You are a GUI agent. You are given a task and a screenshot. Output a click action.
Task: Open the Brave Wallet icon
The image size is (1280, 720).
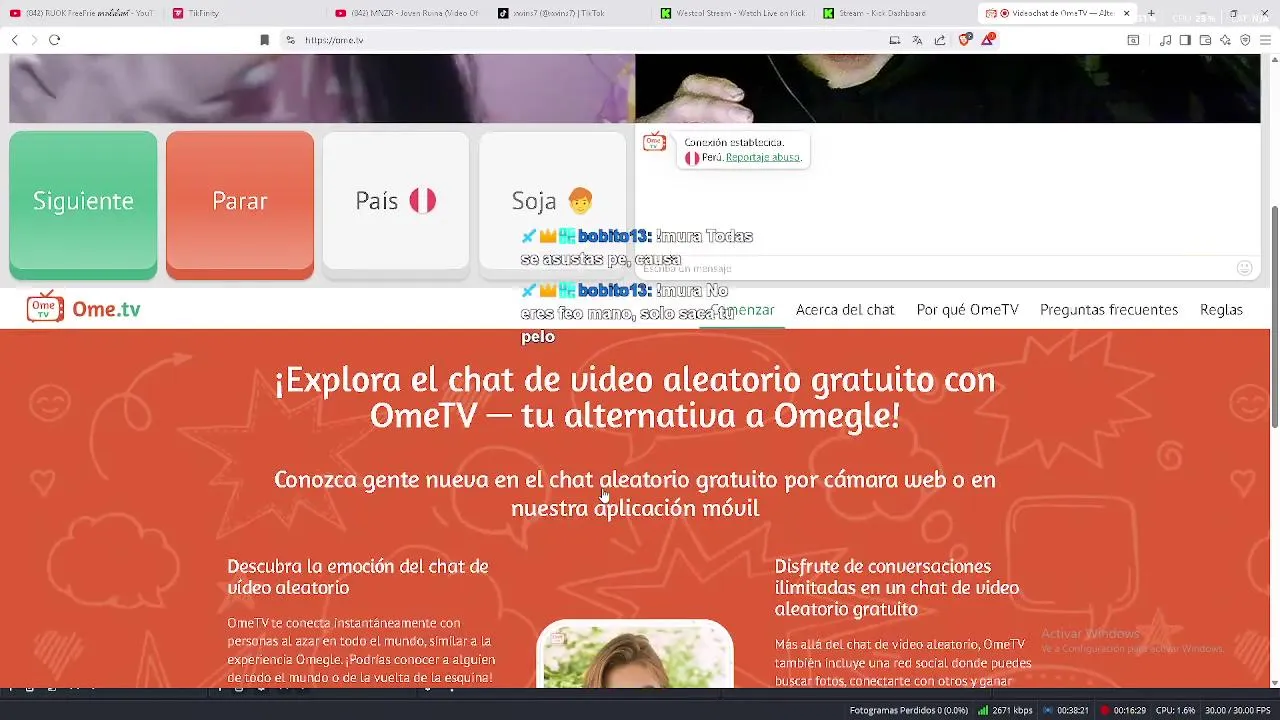(x=1205, y=40)
